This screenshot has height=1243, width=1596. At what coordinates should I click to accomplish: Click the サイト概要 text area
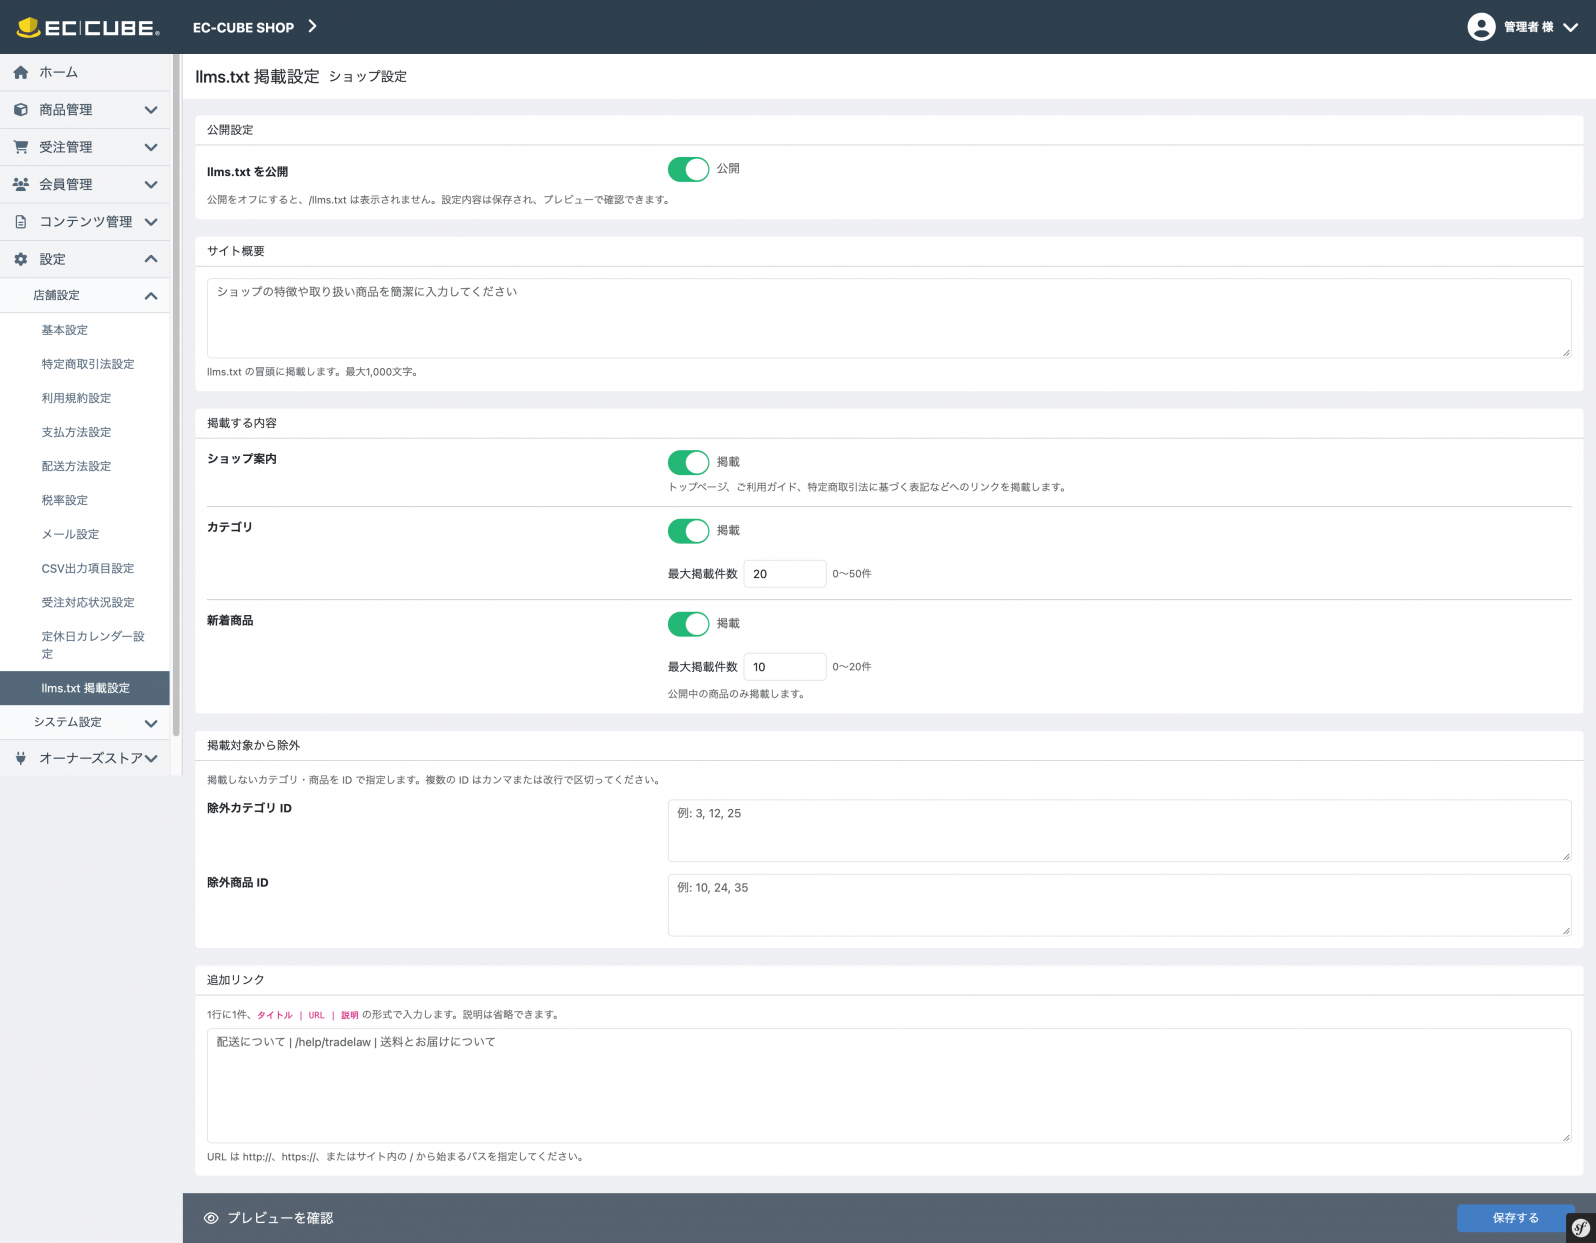889,318
